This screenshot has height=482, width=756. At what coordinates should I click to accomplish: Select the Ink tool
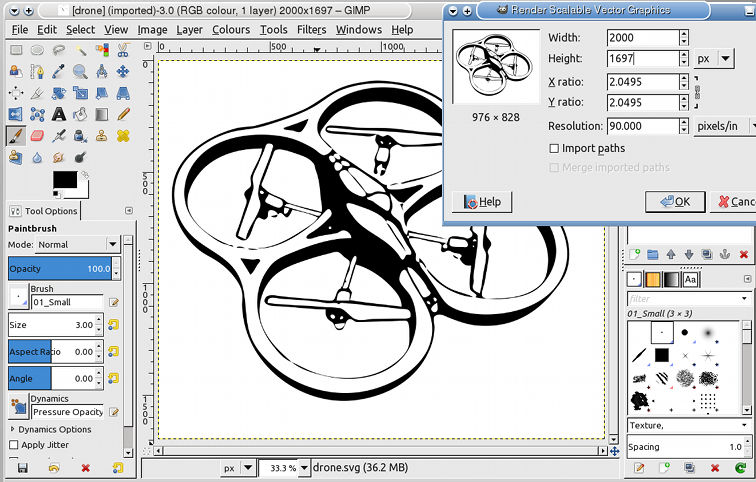point(80,136)
